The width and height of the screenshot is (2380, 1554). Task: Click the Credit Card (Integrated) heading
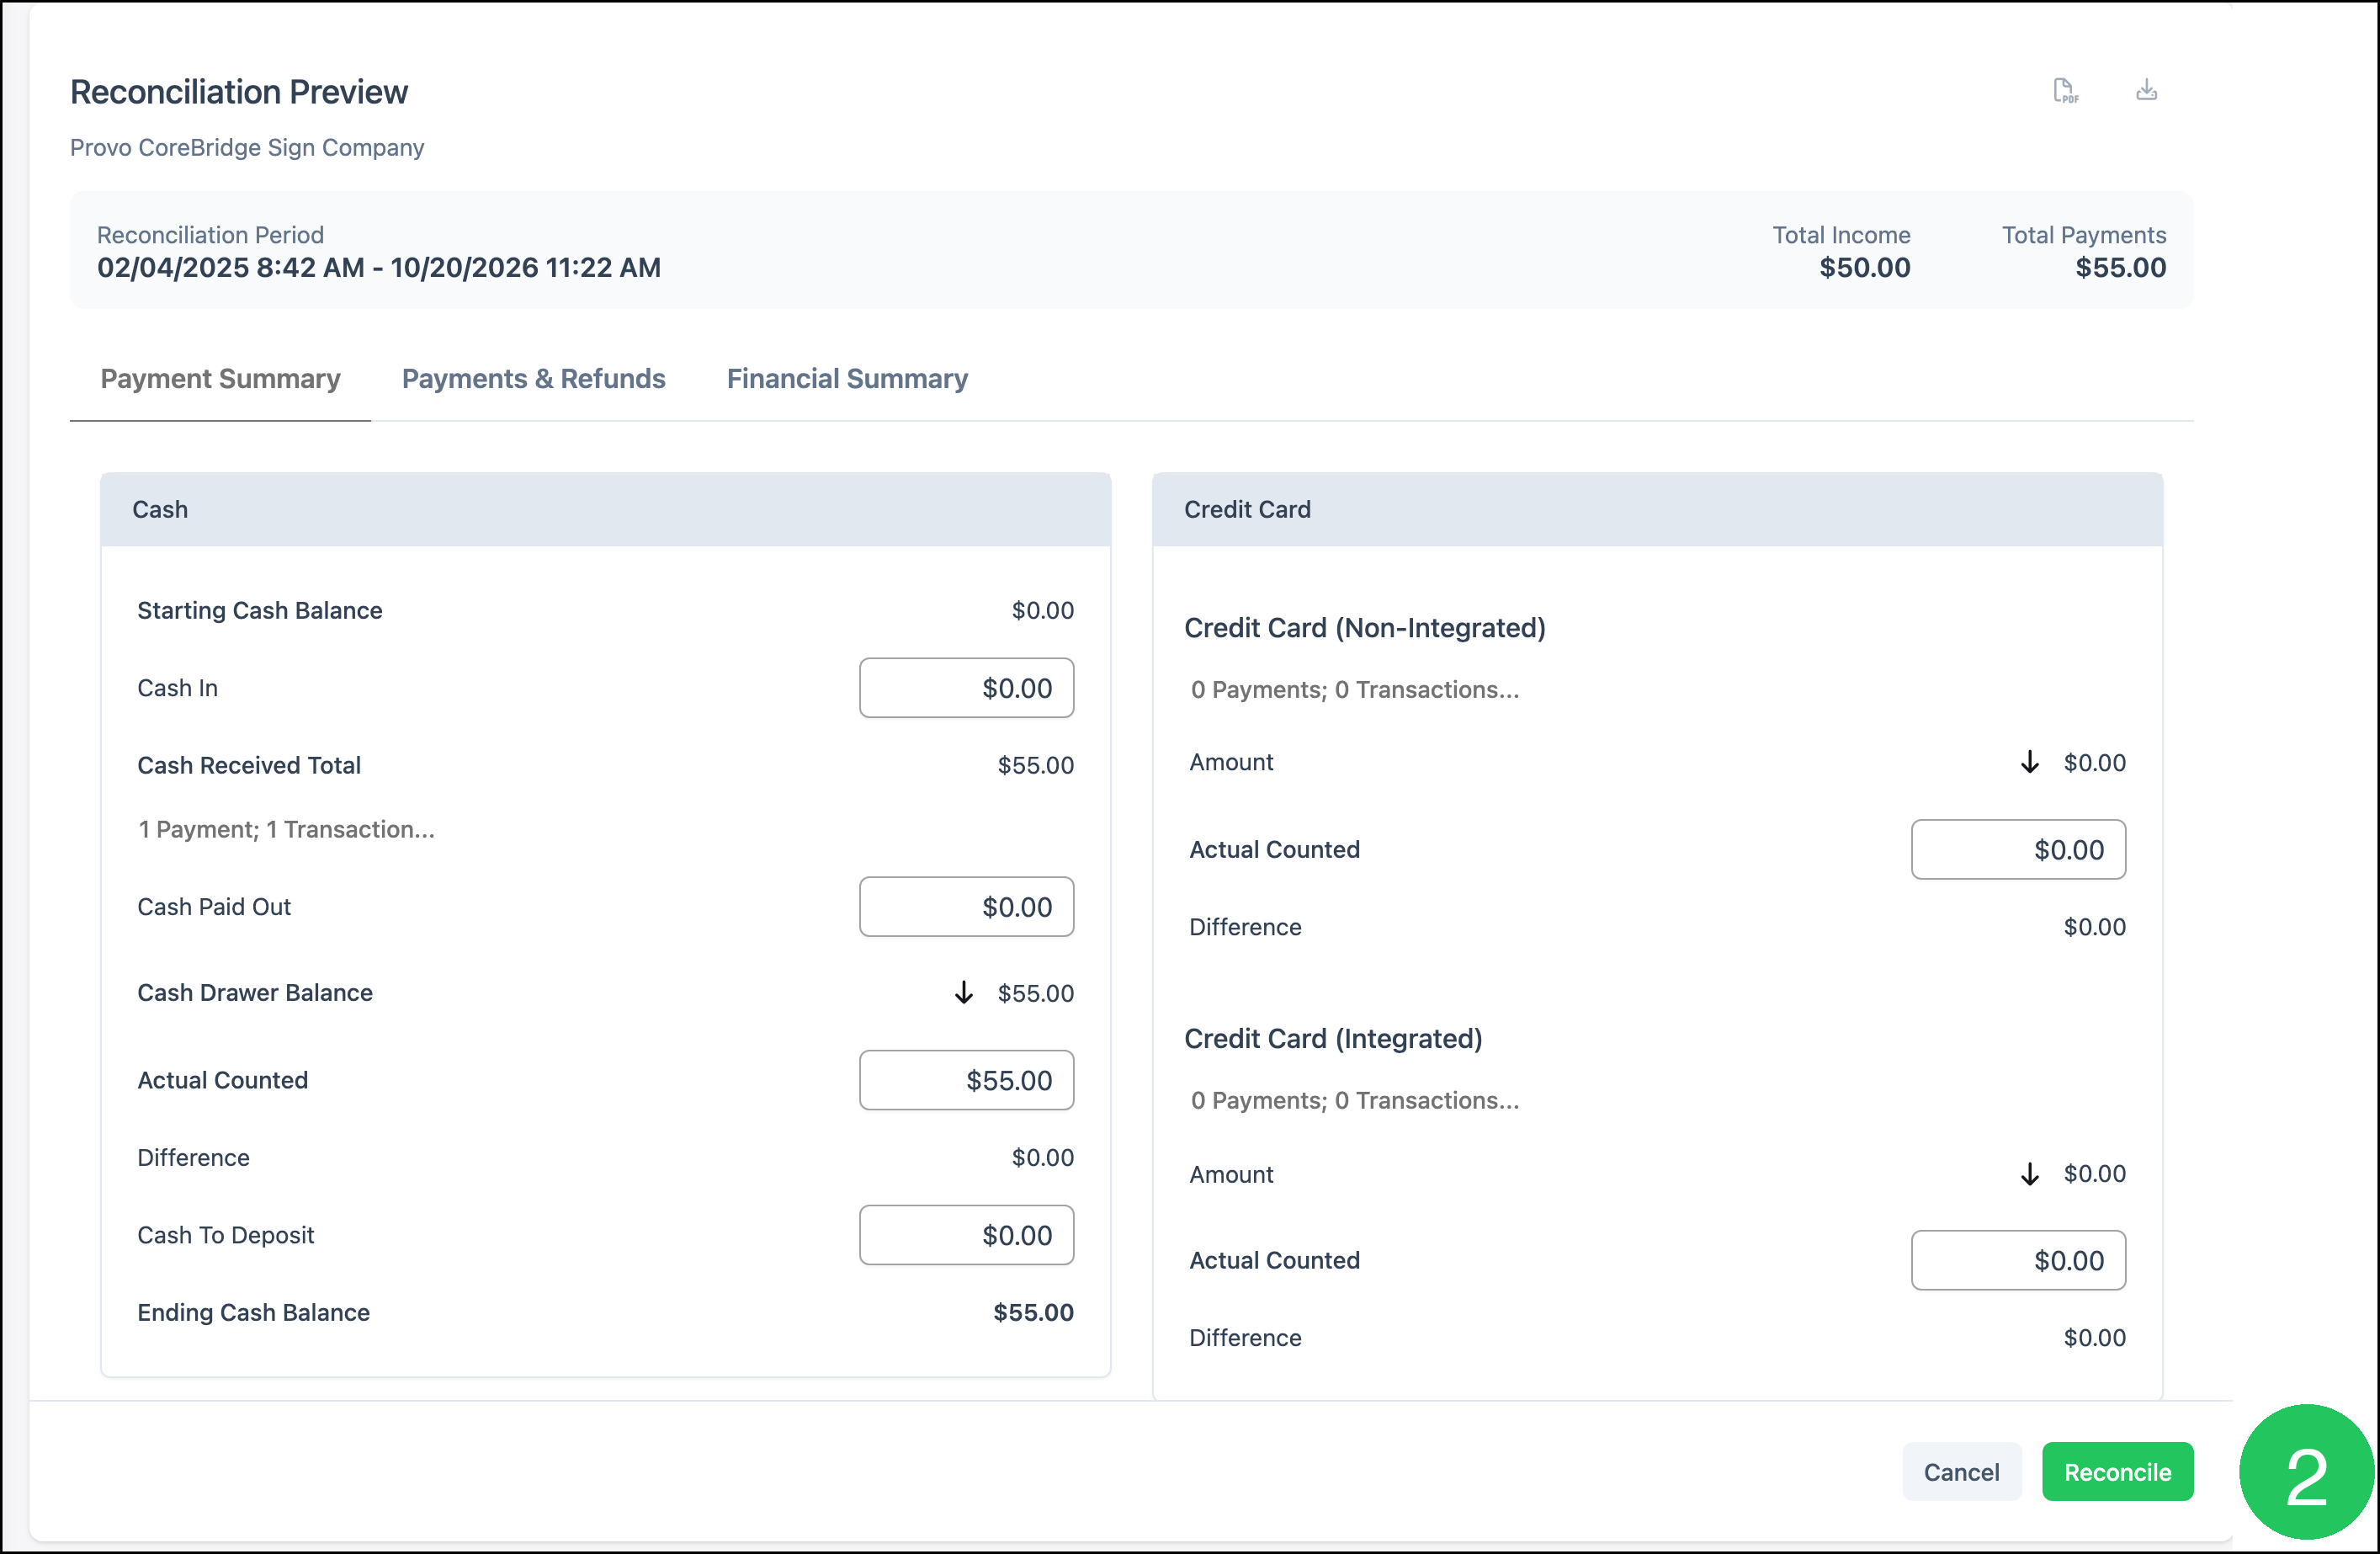click(x=1333, y=1039)
